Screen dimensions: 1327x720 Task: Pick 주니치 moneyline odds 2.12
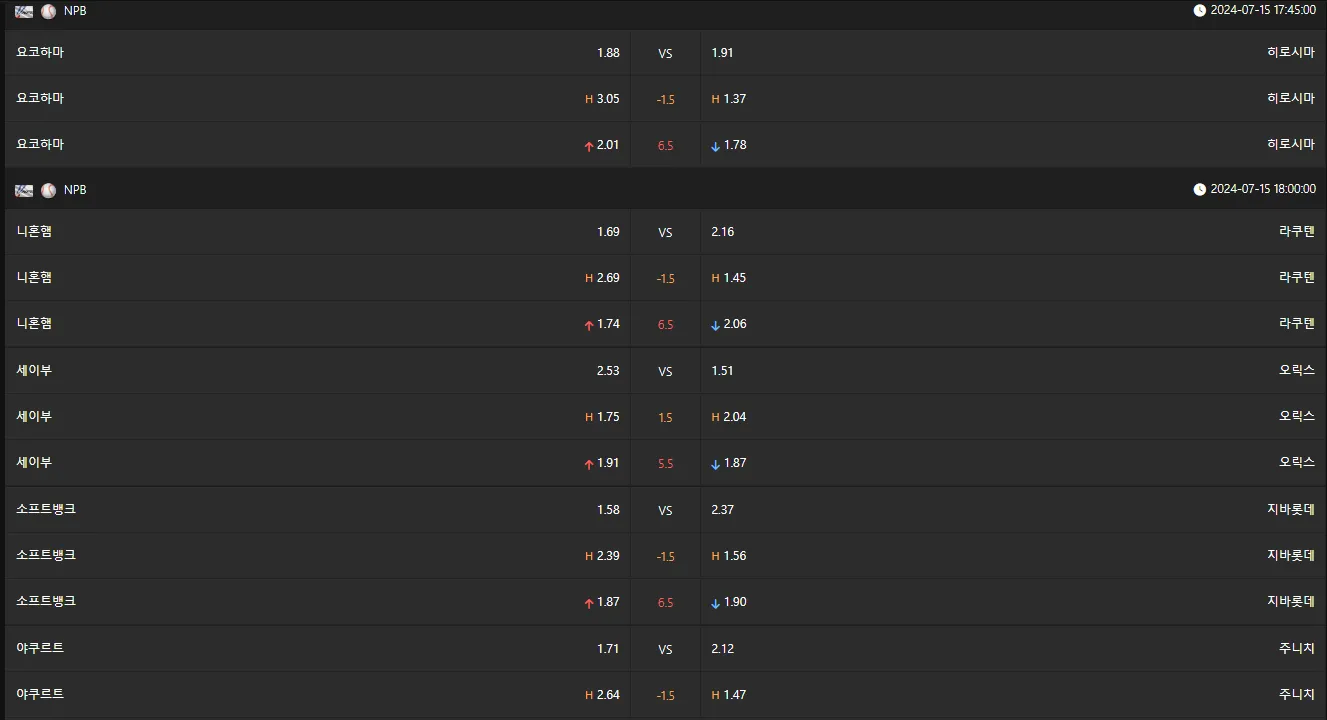click(722, 649)
